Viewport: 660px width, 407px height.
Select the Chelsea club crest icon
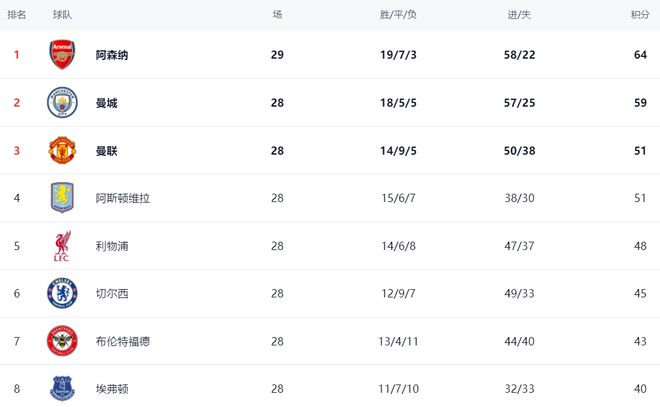62,293
